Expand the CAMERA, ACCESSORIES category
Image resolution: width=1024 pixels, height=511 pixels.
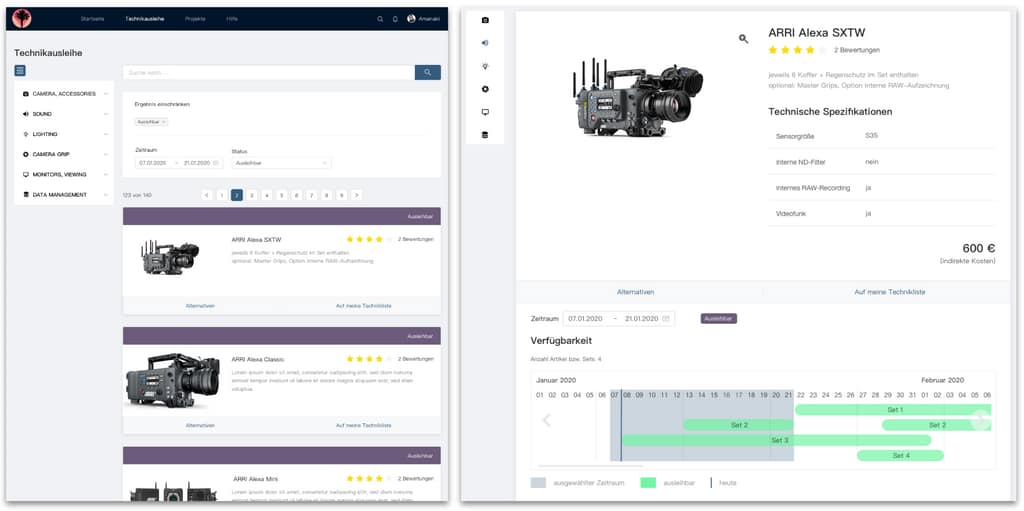[105, 94]
